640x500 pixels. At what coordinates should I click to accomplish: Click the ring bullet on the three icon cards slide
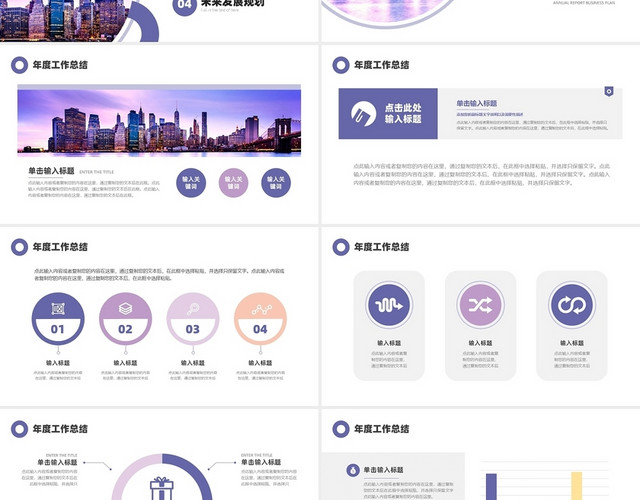pos(341,247)
